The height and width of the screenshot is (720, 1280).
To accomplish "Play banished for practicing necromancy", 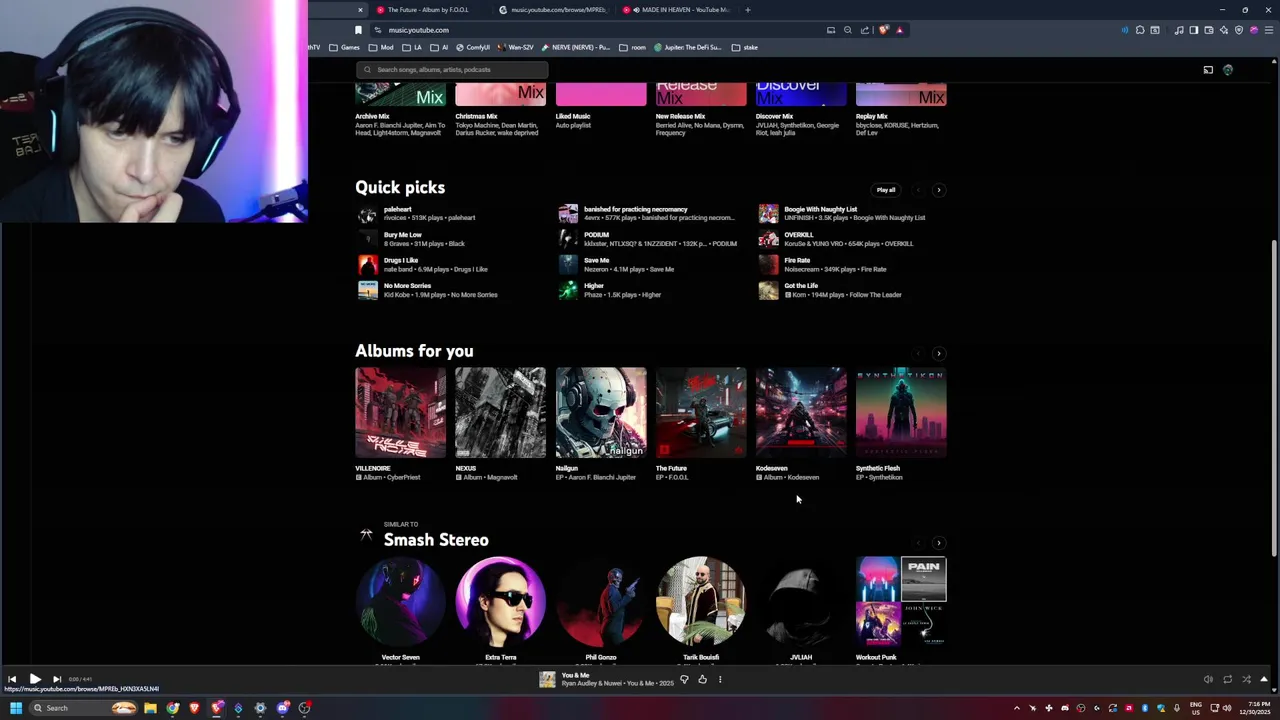I will coord(568,213).
